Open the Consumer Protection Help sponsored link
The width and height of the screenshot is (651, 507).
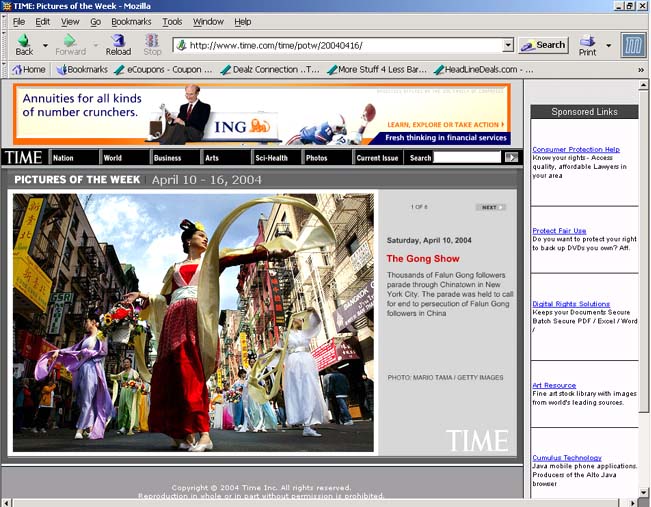(x=575, y=149)
